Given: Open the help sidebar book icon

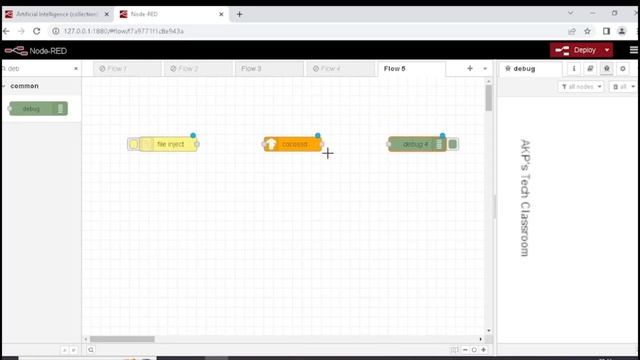Looking at the screenshot, I should point(590,69).
